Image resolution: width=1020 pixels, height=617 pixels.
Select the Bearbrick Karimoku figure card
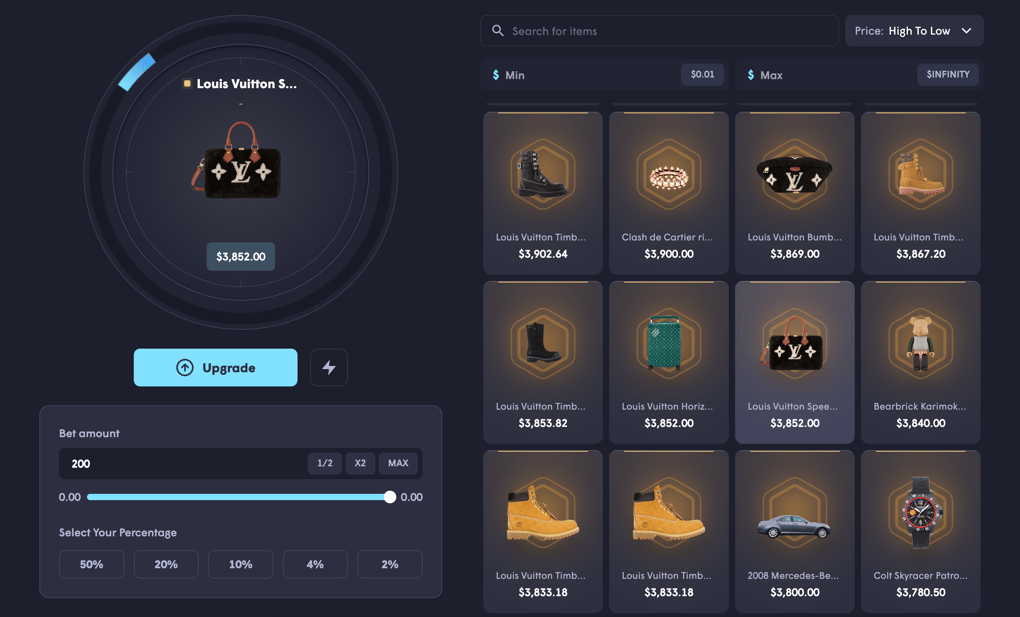tap(920, 362)
